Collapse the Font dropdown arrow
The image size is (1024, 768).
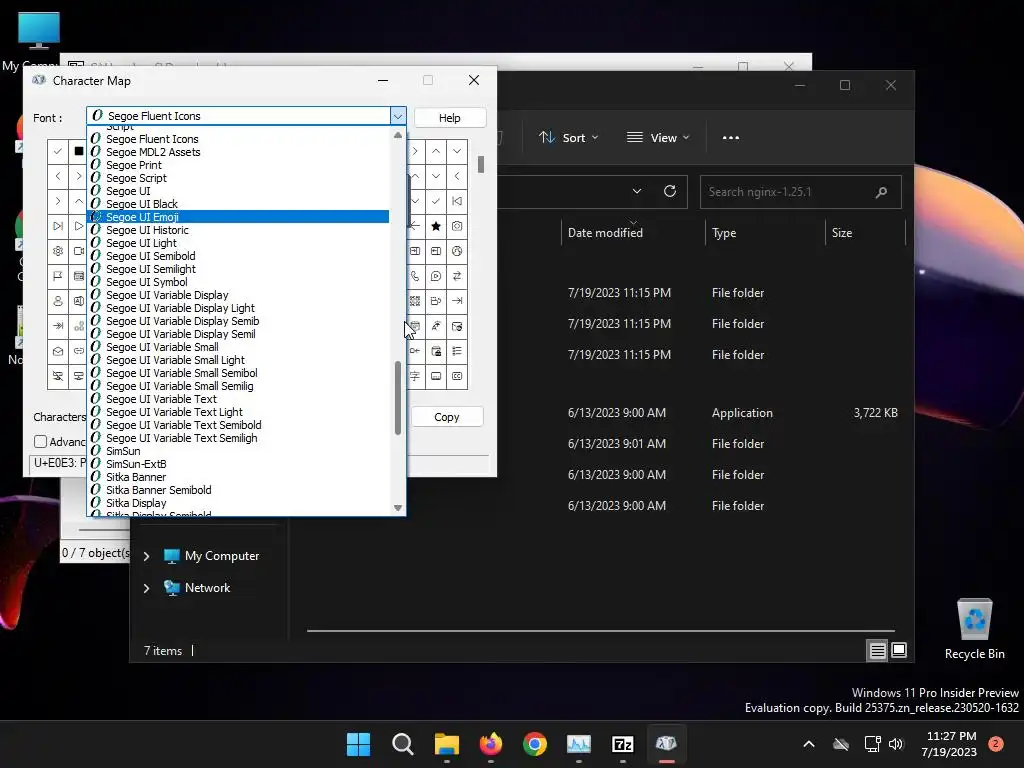pos(398,116)
